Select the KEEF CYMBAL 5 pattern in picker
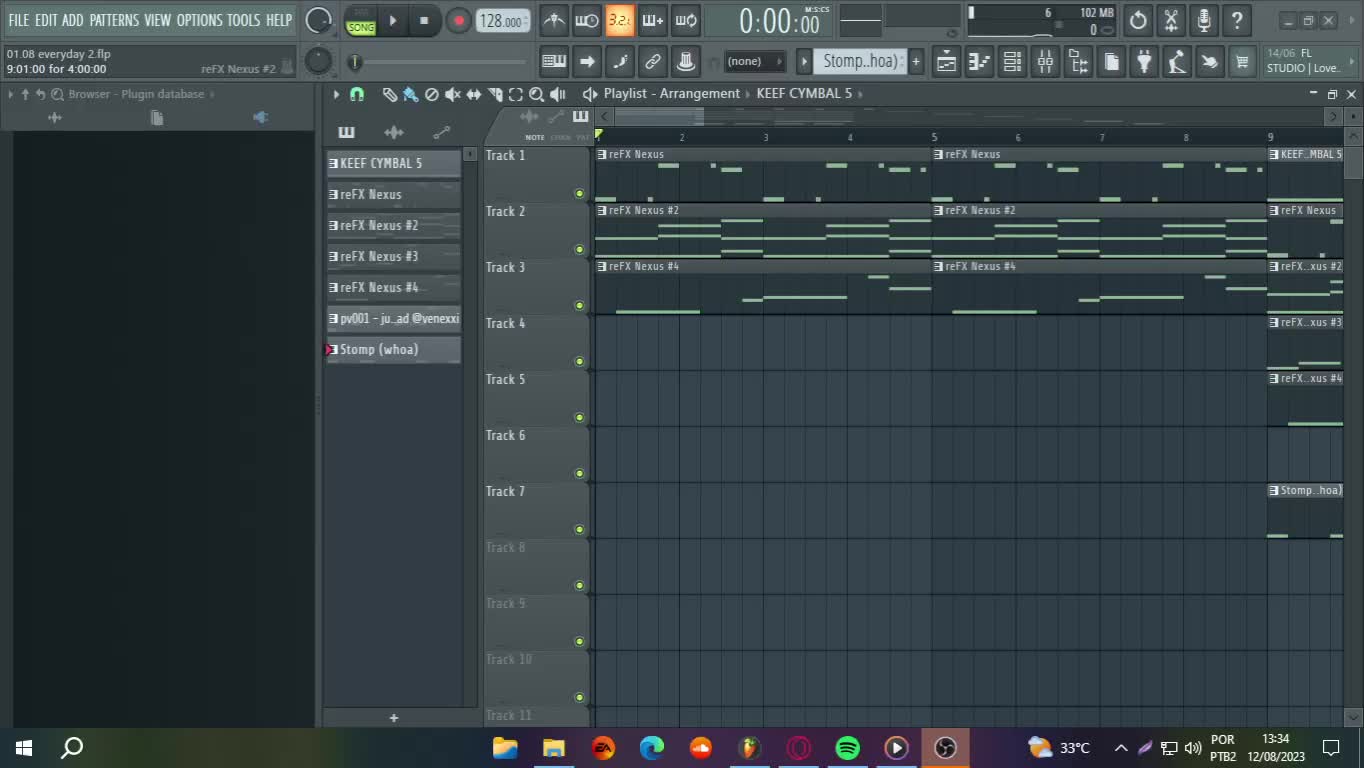The height and width of the screenshot is (768, 1364). [394, 163]
